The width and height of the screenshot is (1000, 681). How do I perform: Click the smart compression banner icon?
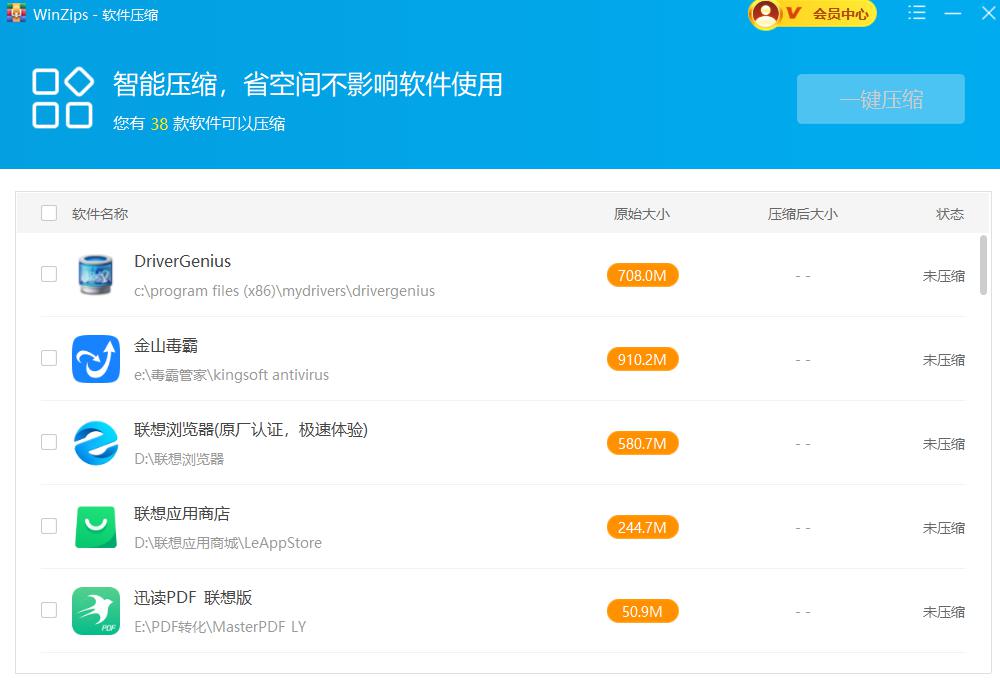tap(62, 98)
